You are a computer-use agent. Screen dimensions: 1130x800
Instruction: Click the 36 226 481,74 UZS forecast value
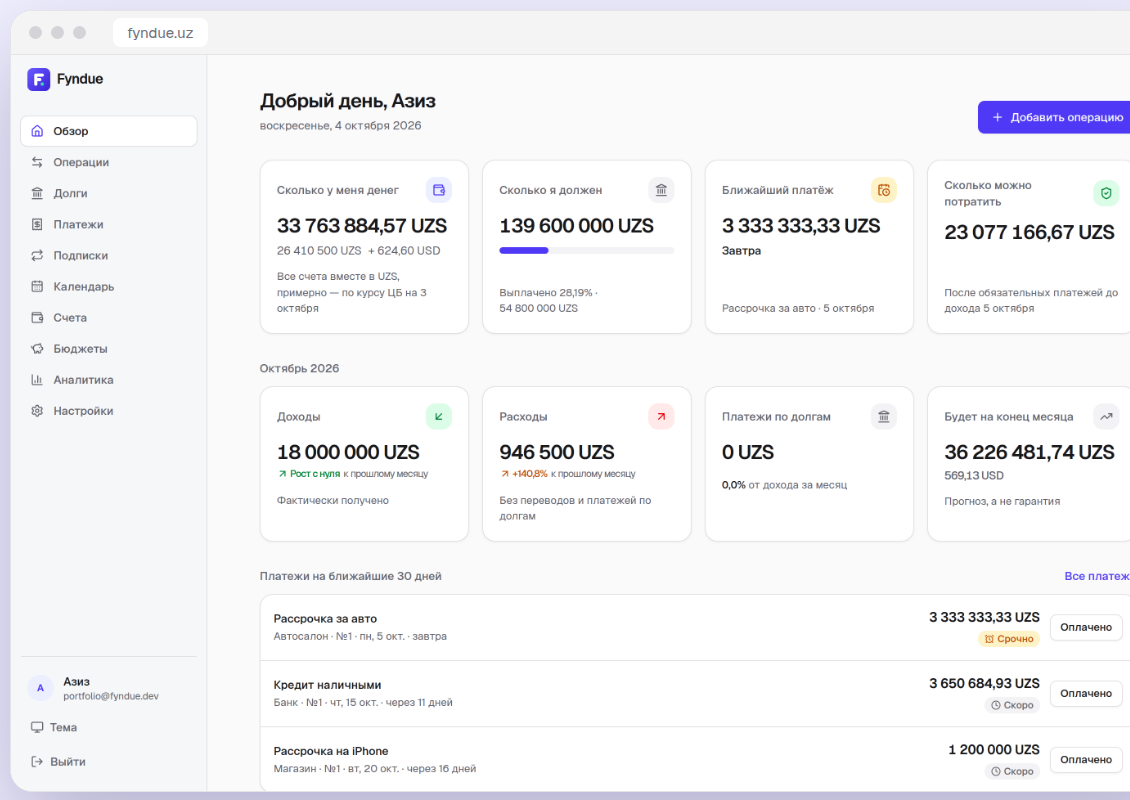pos(1030,453)
